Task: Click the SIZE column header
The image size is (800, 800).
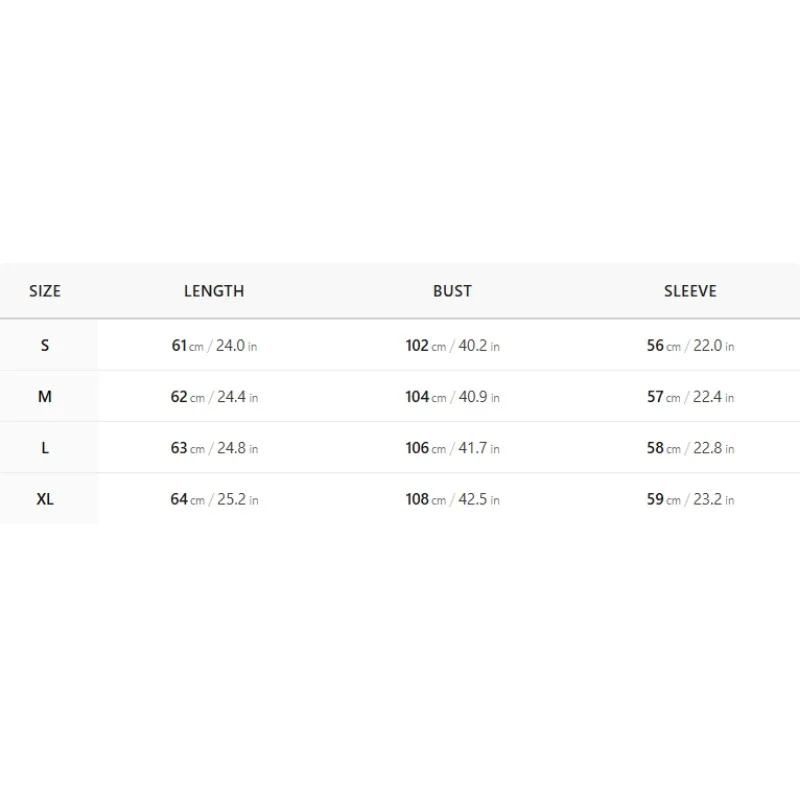Action: [45, 291]
